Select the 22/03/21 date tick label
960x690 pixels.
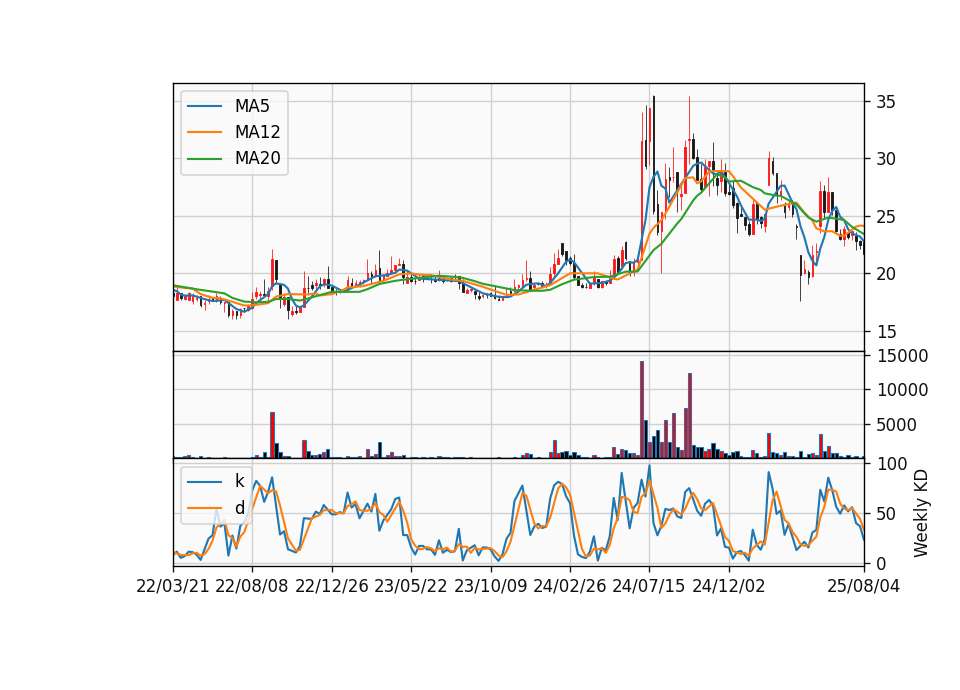point(173,586)
